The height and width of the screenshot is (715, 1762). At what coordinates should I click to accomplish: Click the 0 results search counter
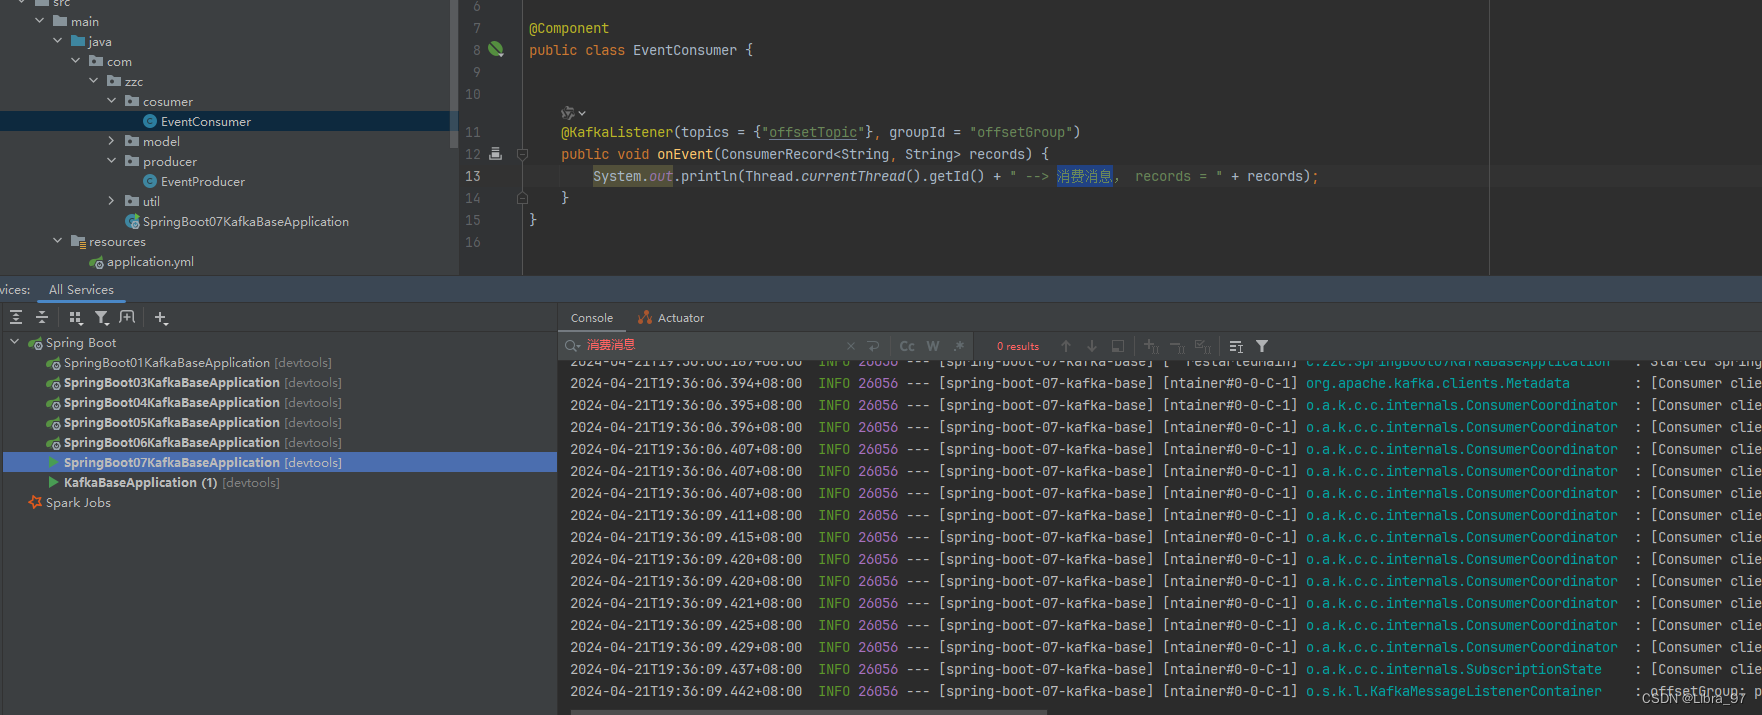click(1018, 346)
